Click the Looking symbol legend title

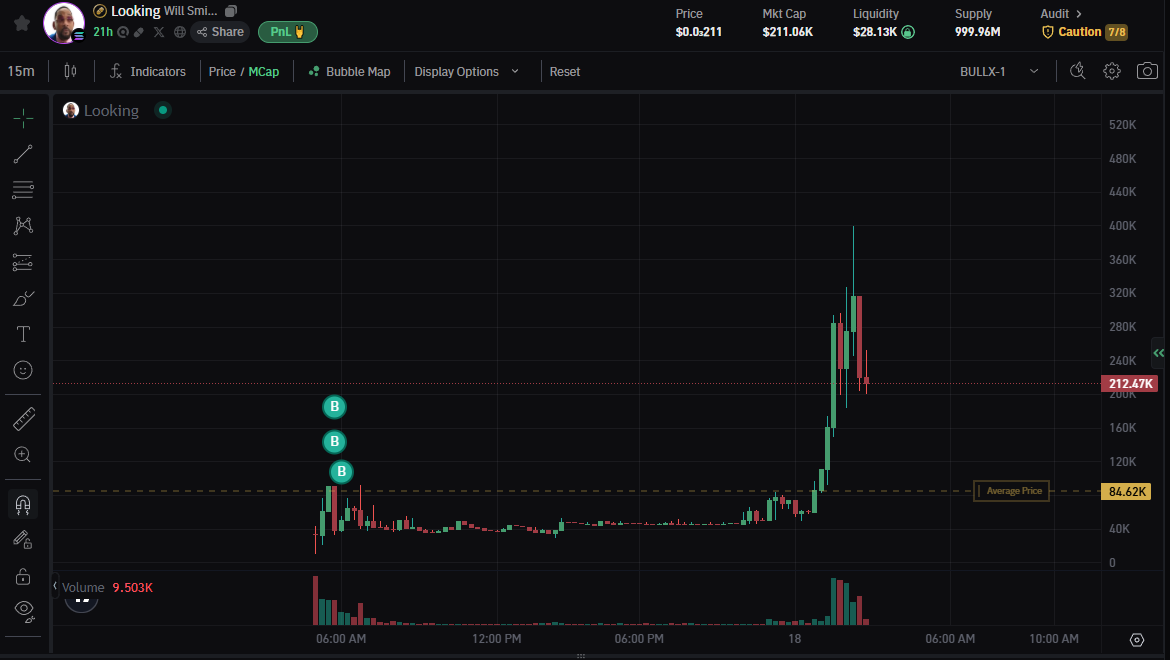[x=111, y=110]
